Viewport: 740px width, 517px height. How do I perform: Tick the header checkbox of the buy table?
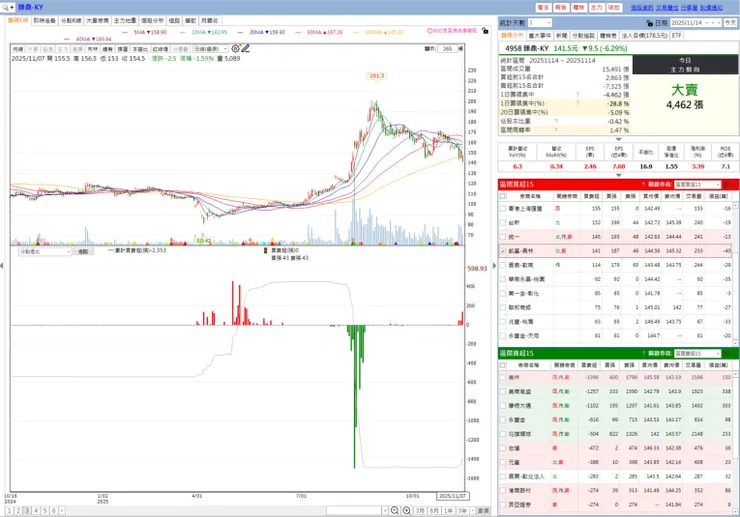point(503,196)
